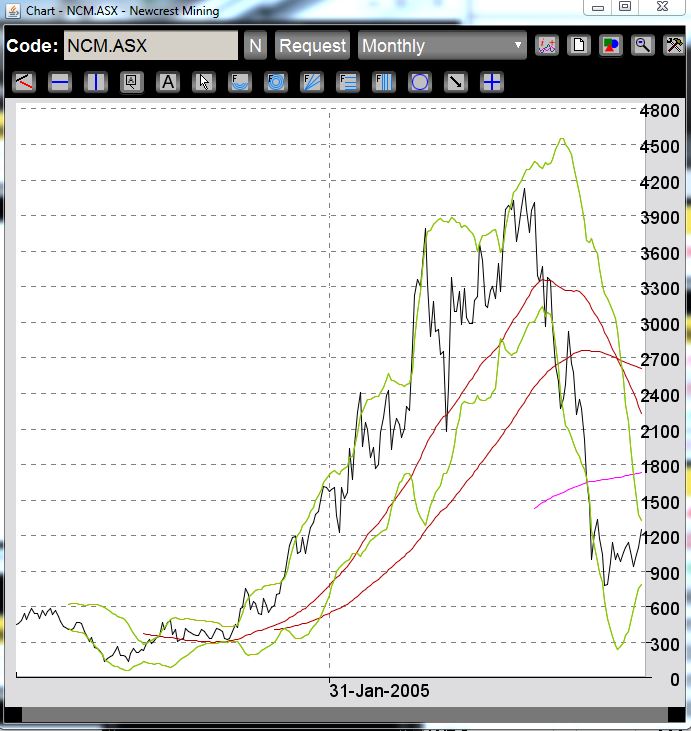Click the Java icon in title bar
Viewport: 691px width, 731px height.
coord(13,10)
